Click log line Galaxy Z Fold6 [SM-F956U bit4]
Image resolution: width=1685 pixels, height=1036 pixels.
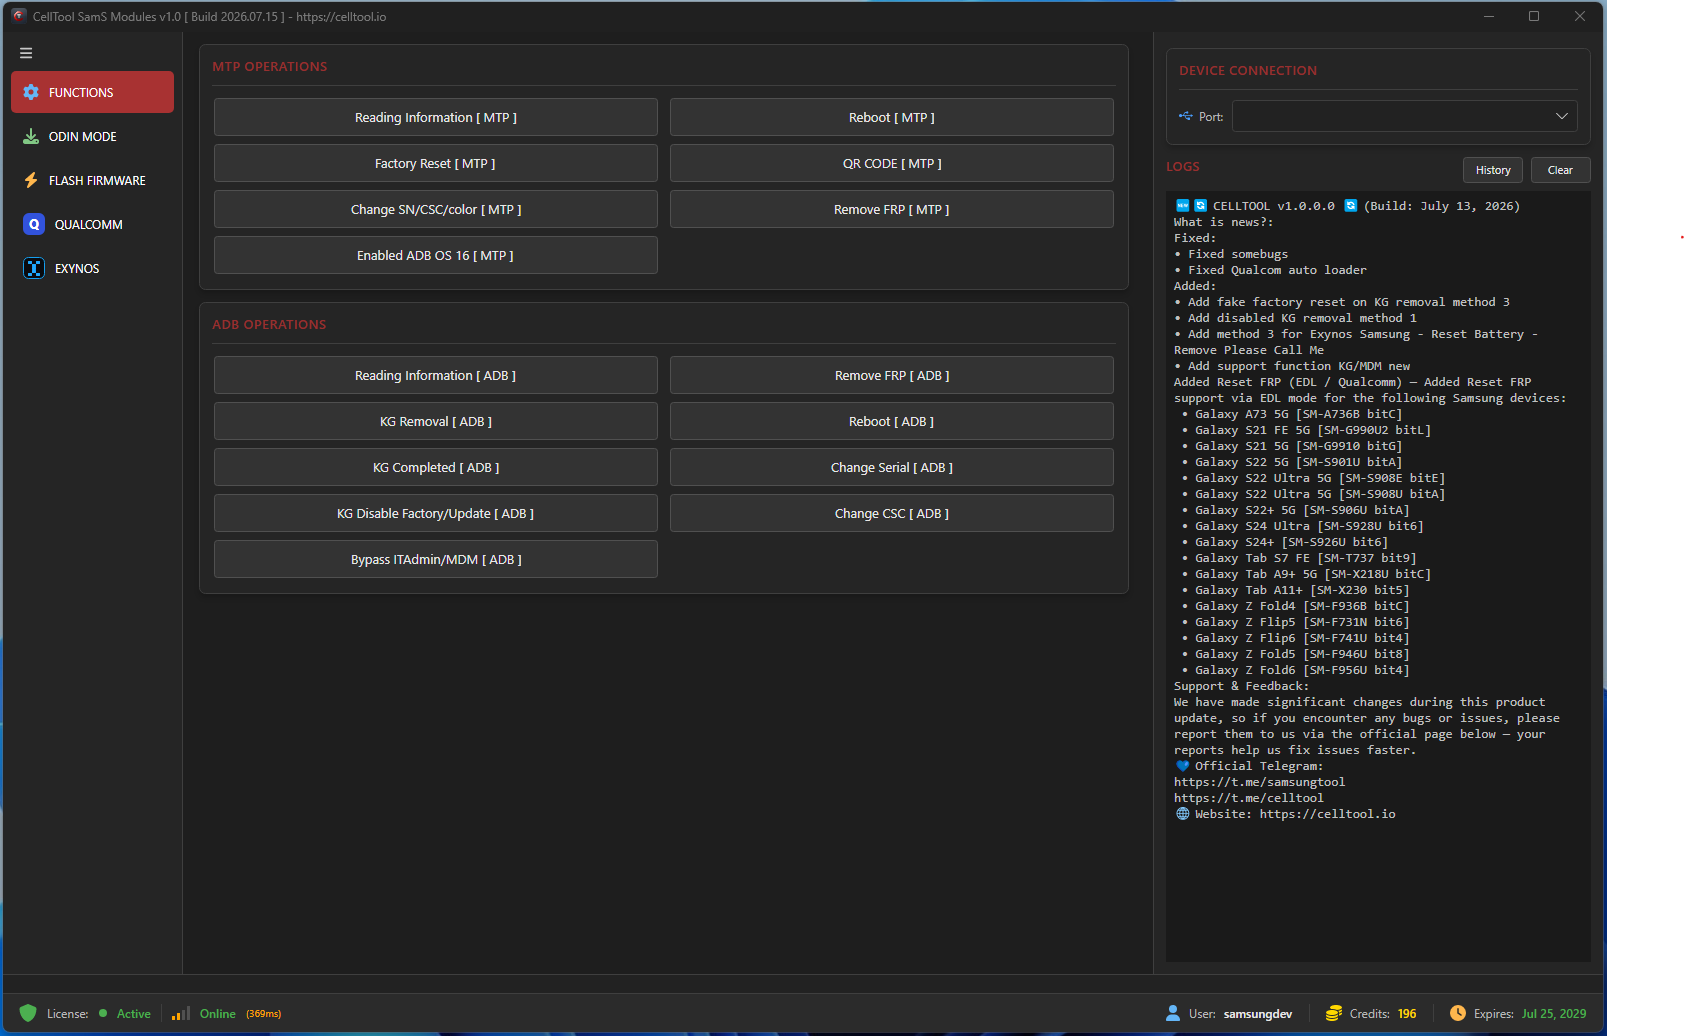pyautogui.click(x=1302, y=670)
